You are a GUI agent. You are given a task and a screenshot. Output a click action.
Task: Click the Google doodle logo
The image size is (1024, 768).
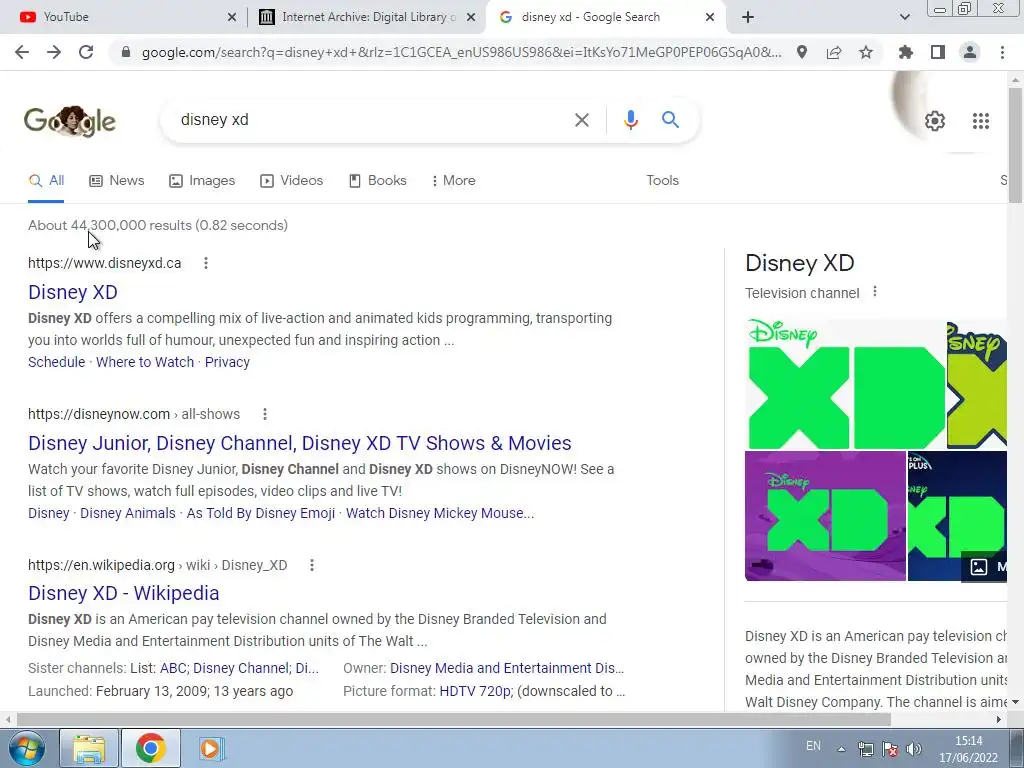[x=70, y=121]
